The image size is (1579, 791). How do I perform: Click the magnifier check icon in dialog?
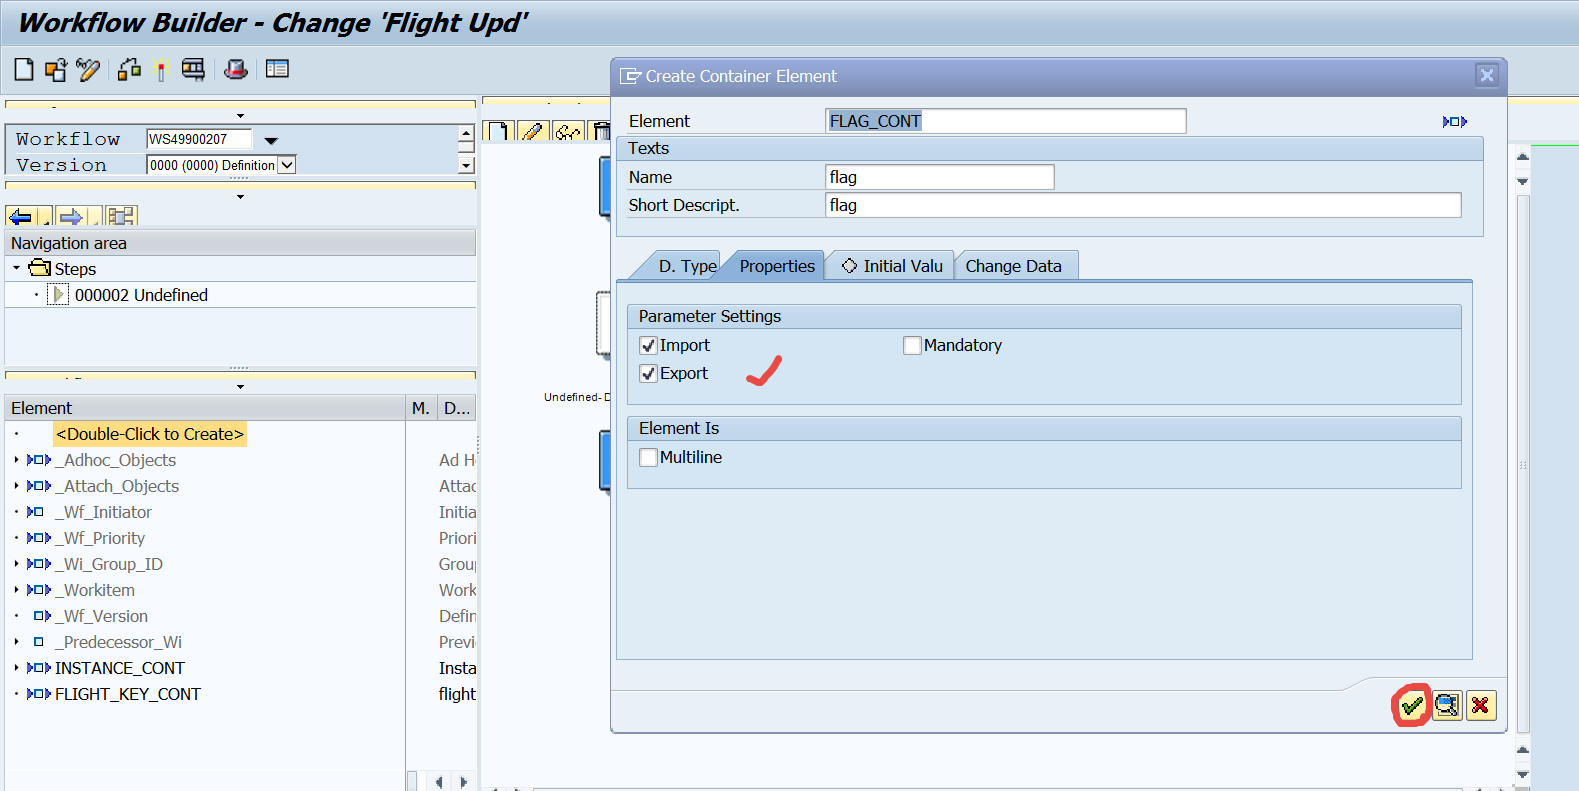pyautogui.click(x=1446, y=706)
